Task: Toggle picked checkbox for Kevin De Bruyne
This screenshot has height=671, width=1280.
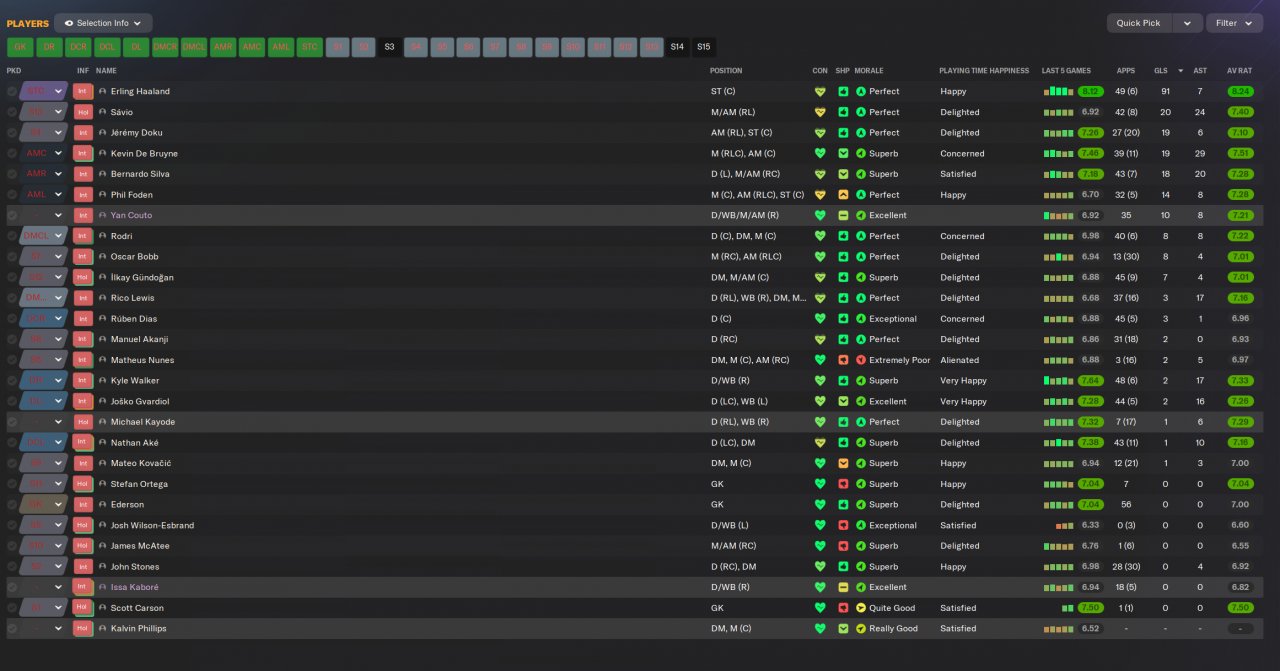Action: tap(12, 153)
